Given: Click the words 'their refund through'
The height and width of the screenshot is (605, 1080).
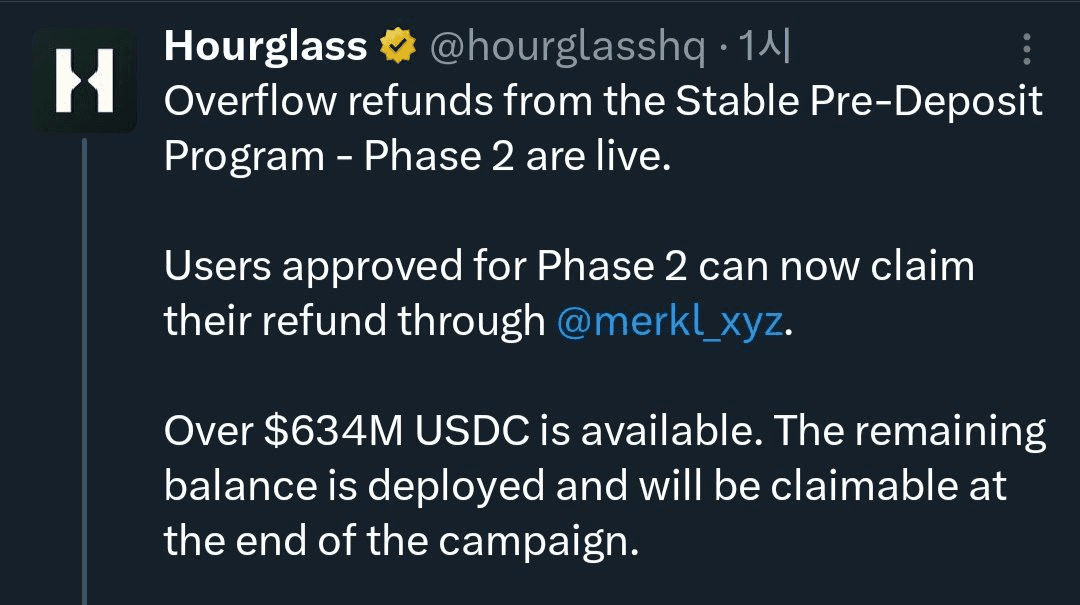Looking at the screenshot, I should pyautogui.click(x=353, y=321).
